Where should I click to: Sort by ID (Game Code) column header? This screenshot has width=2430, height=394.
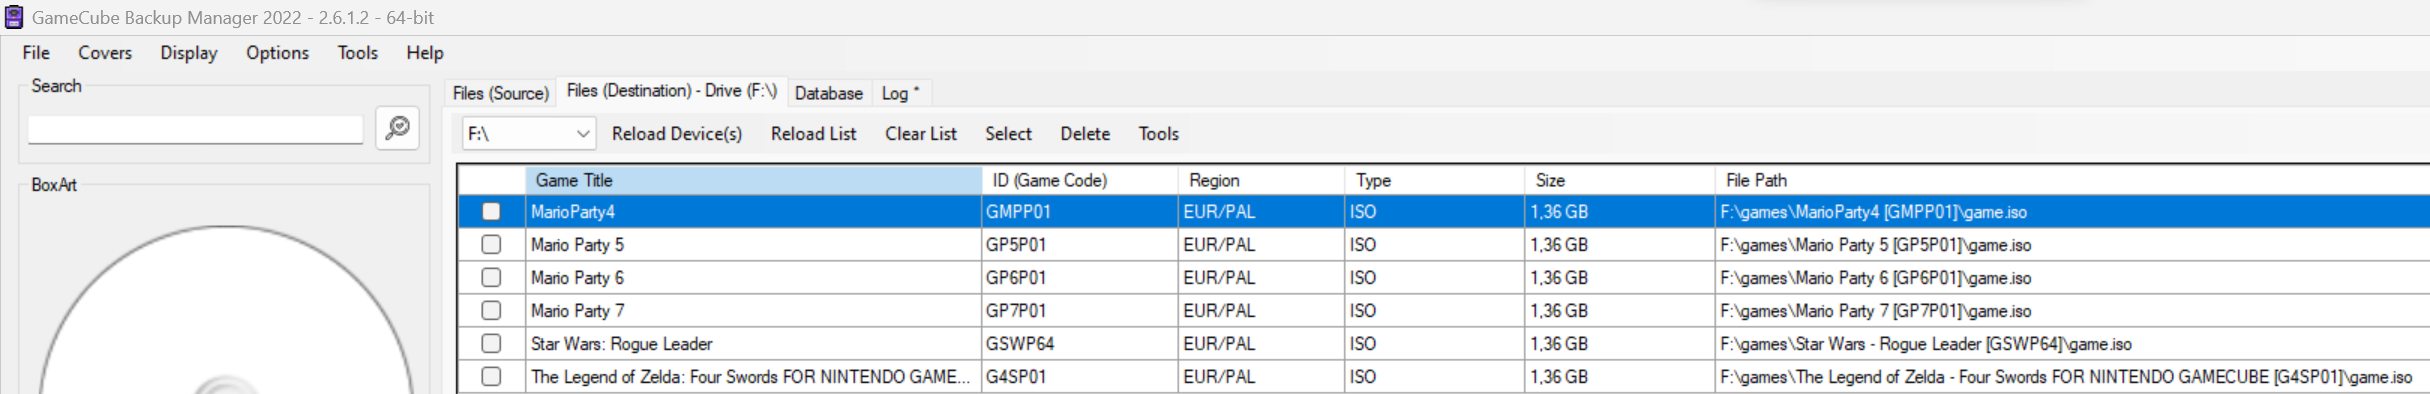coord(1080,181)
